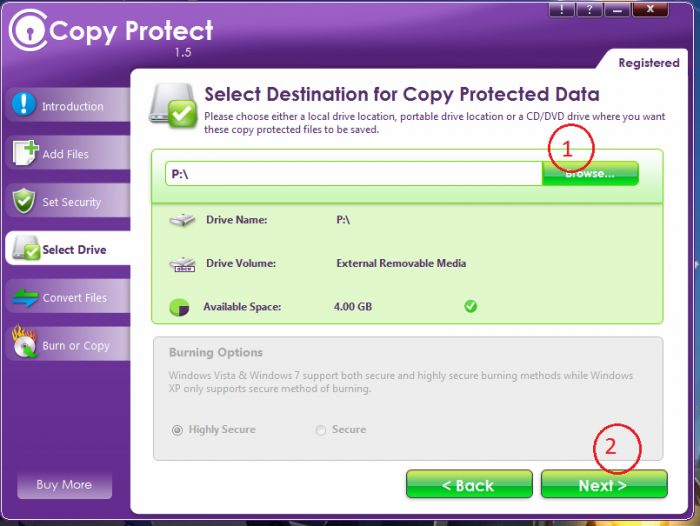Click the Registered status tab
The width and height of the screenshot is (700, 526).
[x=648, y=62]
